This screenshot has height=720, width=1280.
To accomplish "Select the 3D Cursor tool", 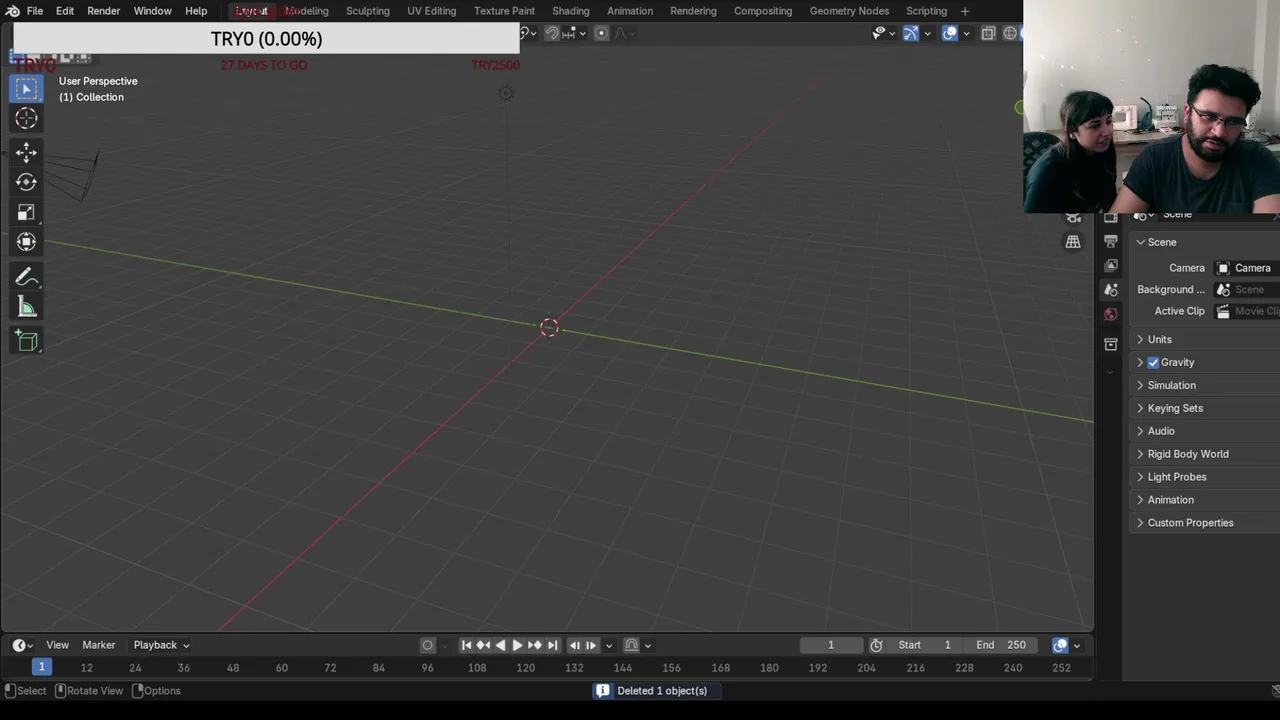I will tap(27, 119).
